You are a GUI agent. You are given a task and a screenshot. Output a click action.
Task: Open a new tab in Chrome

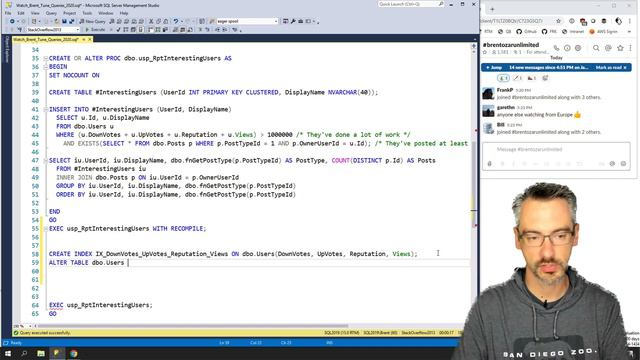tap(492, 9)
